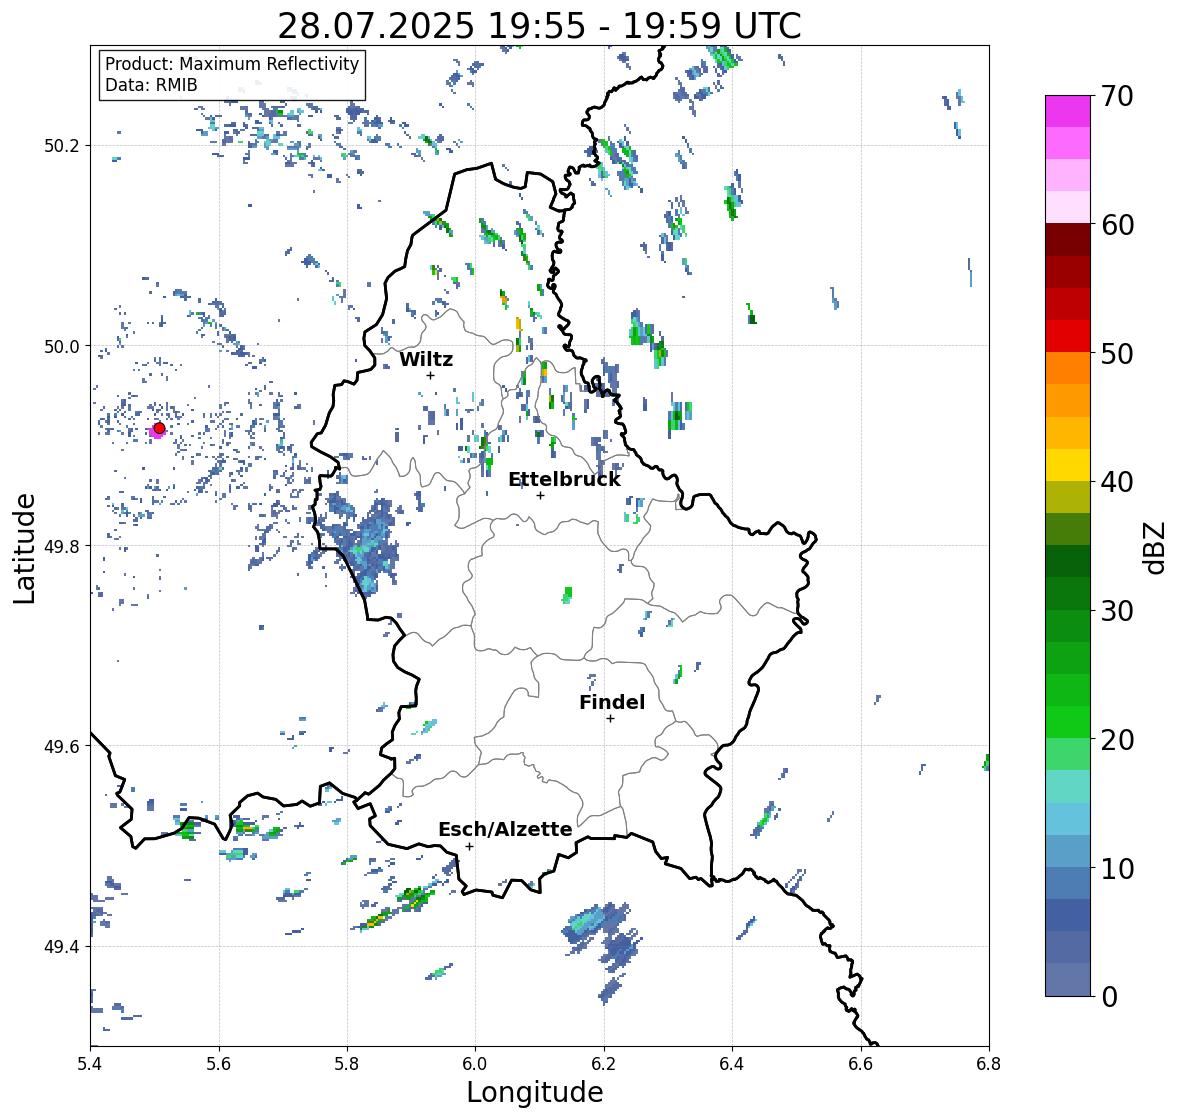The image size is (1179, 1117).
Task: Click the bright red swatch just above 50 dBZ
Action: click(1068, 336)
